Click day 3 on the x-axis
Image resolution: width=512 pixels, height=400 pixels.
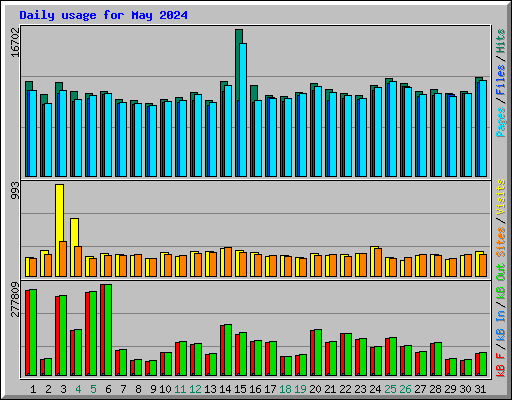63,389
